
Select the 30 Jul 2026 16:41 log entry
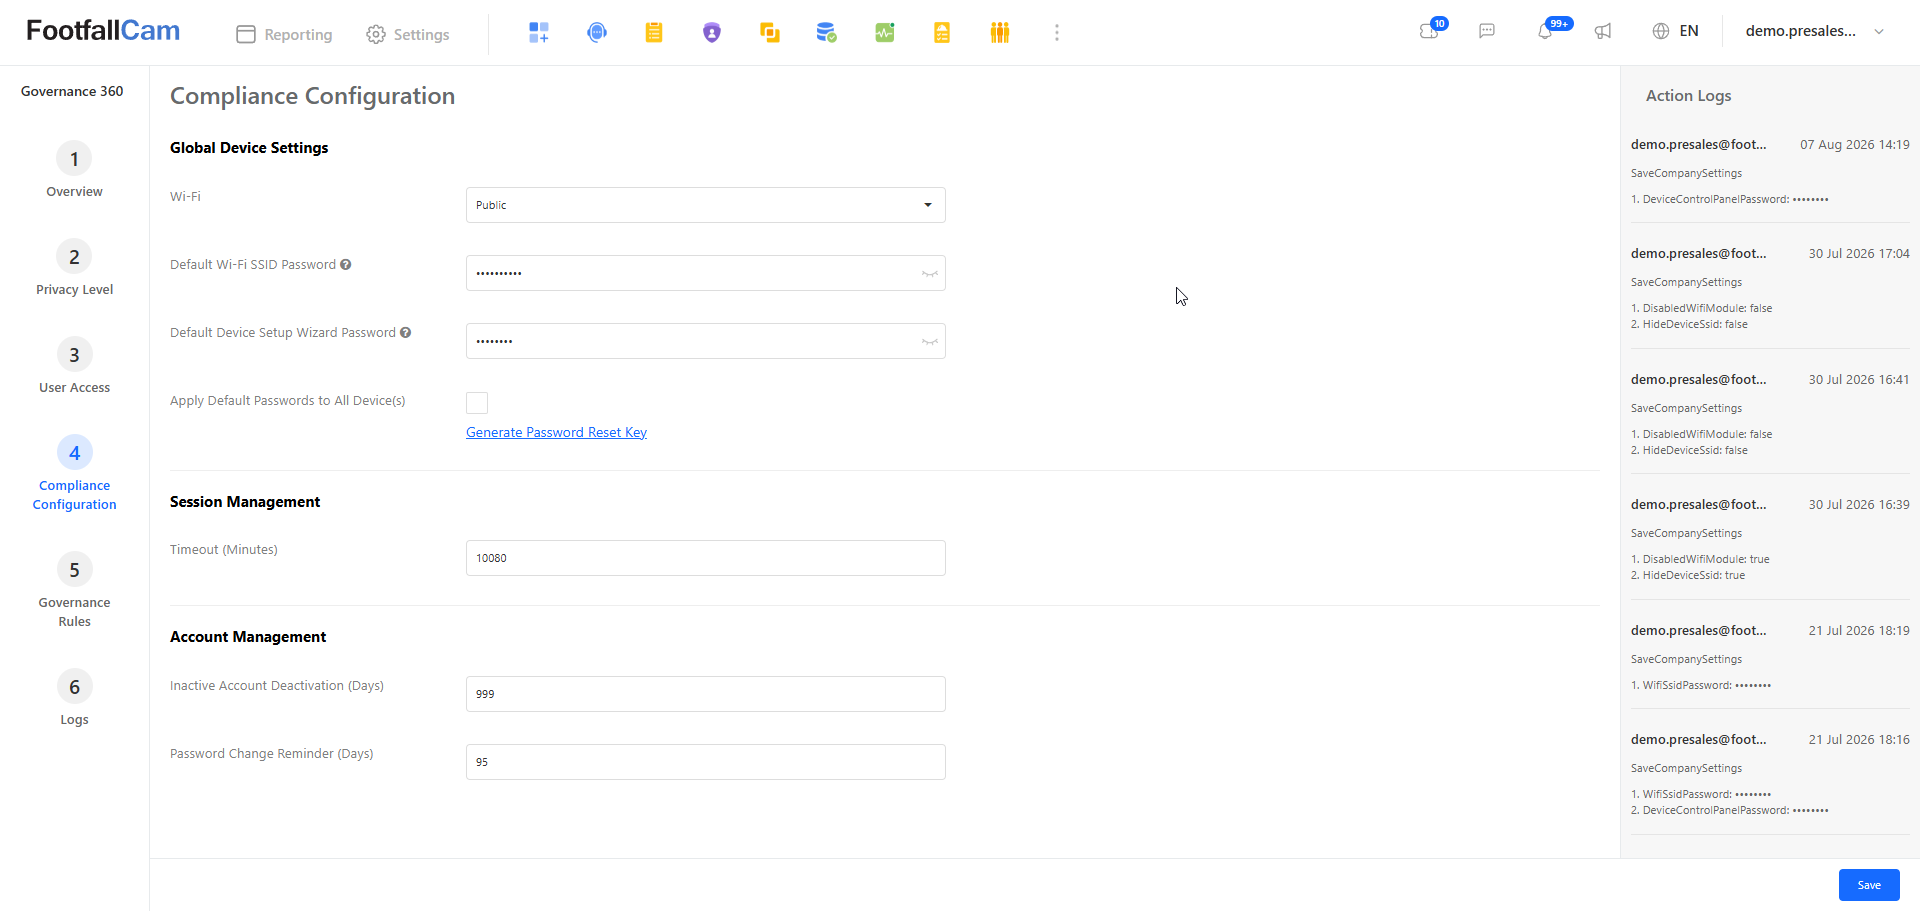coord(1770,414)
